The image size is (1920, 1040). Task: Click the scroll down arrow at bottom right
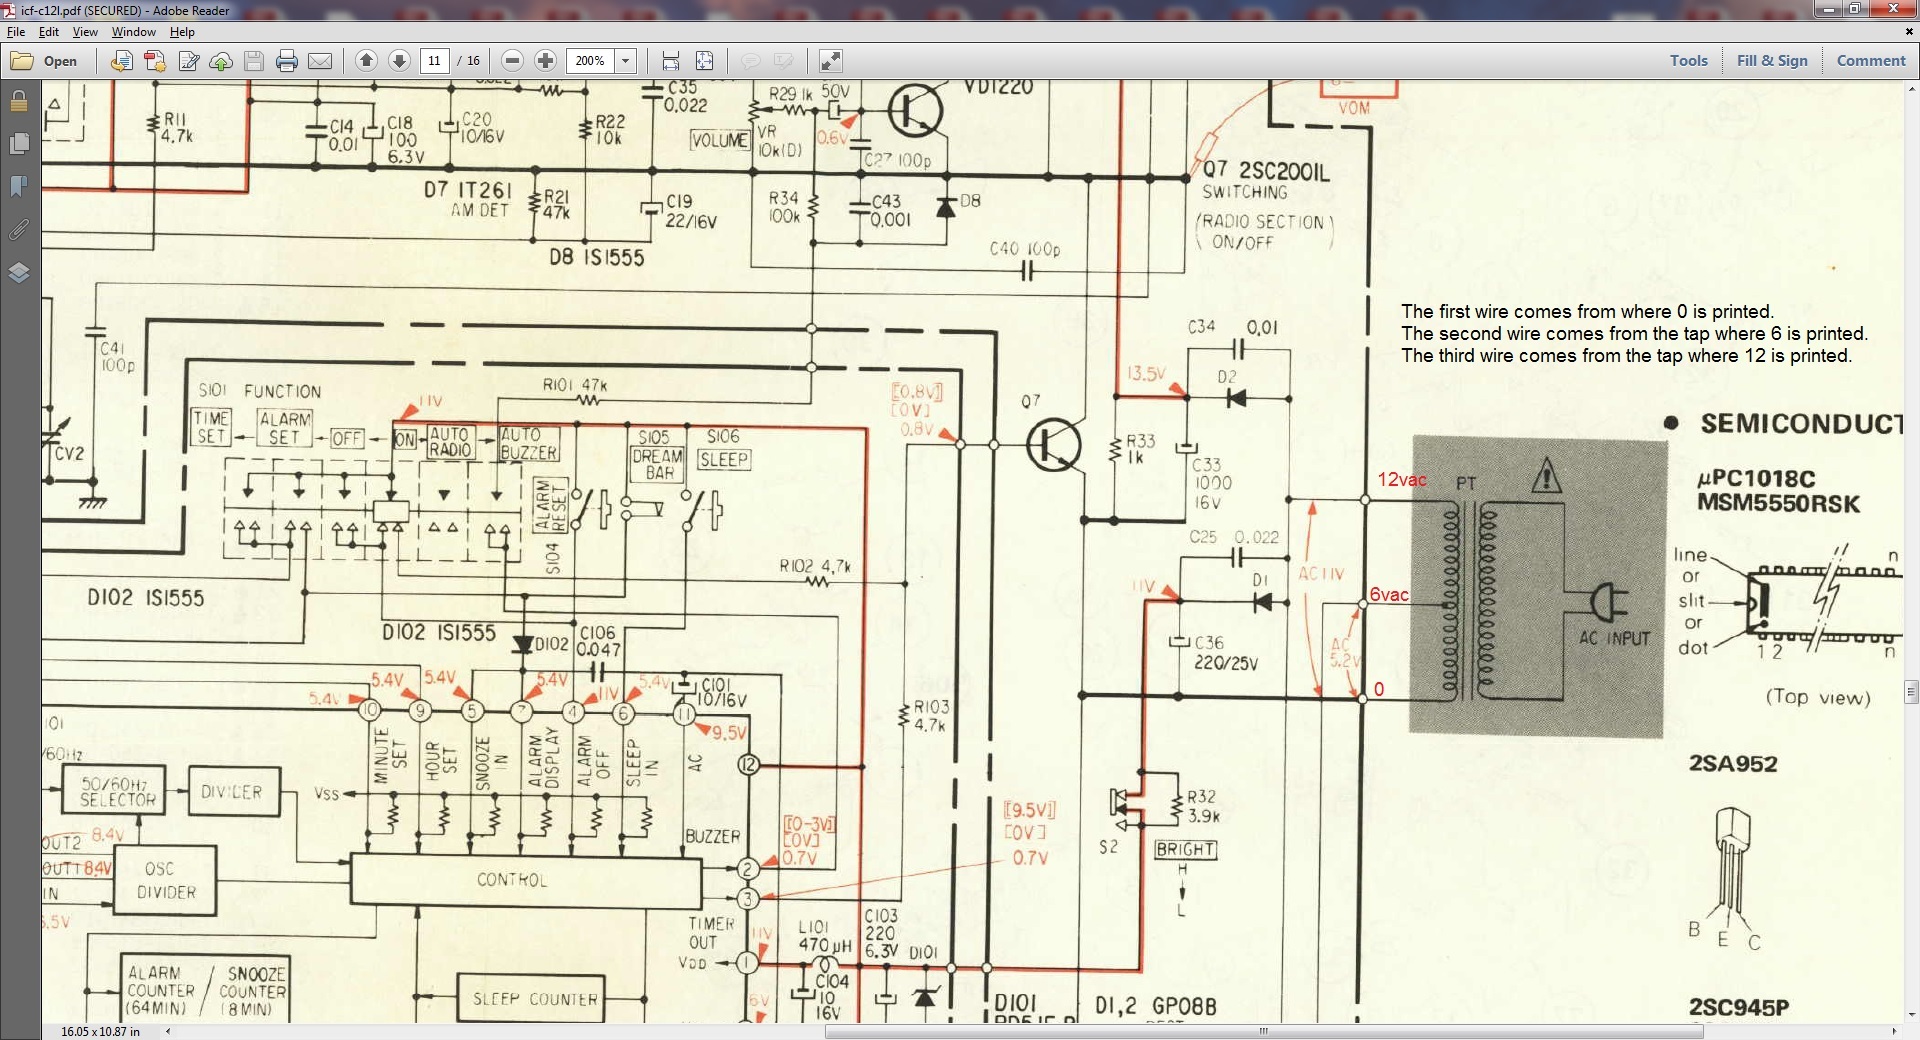point(1912,1015)
